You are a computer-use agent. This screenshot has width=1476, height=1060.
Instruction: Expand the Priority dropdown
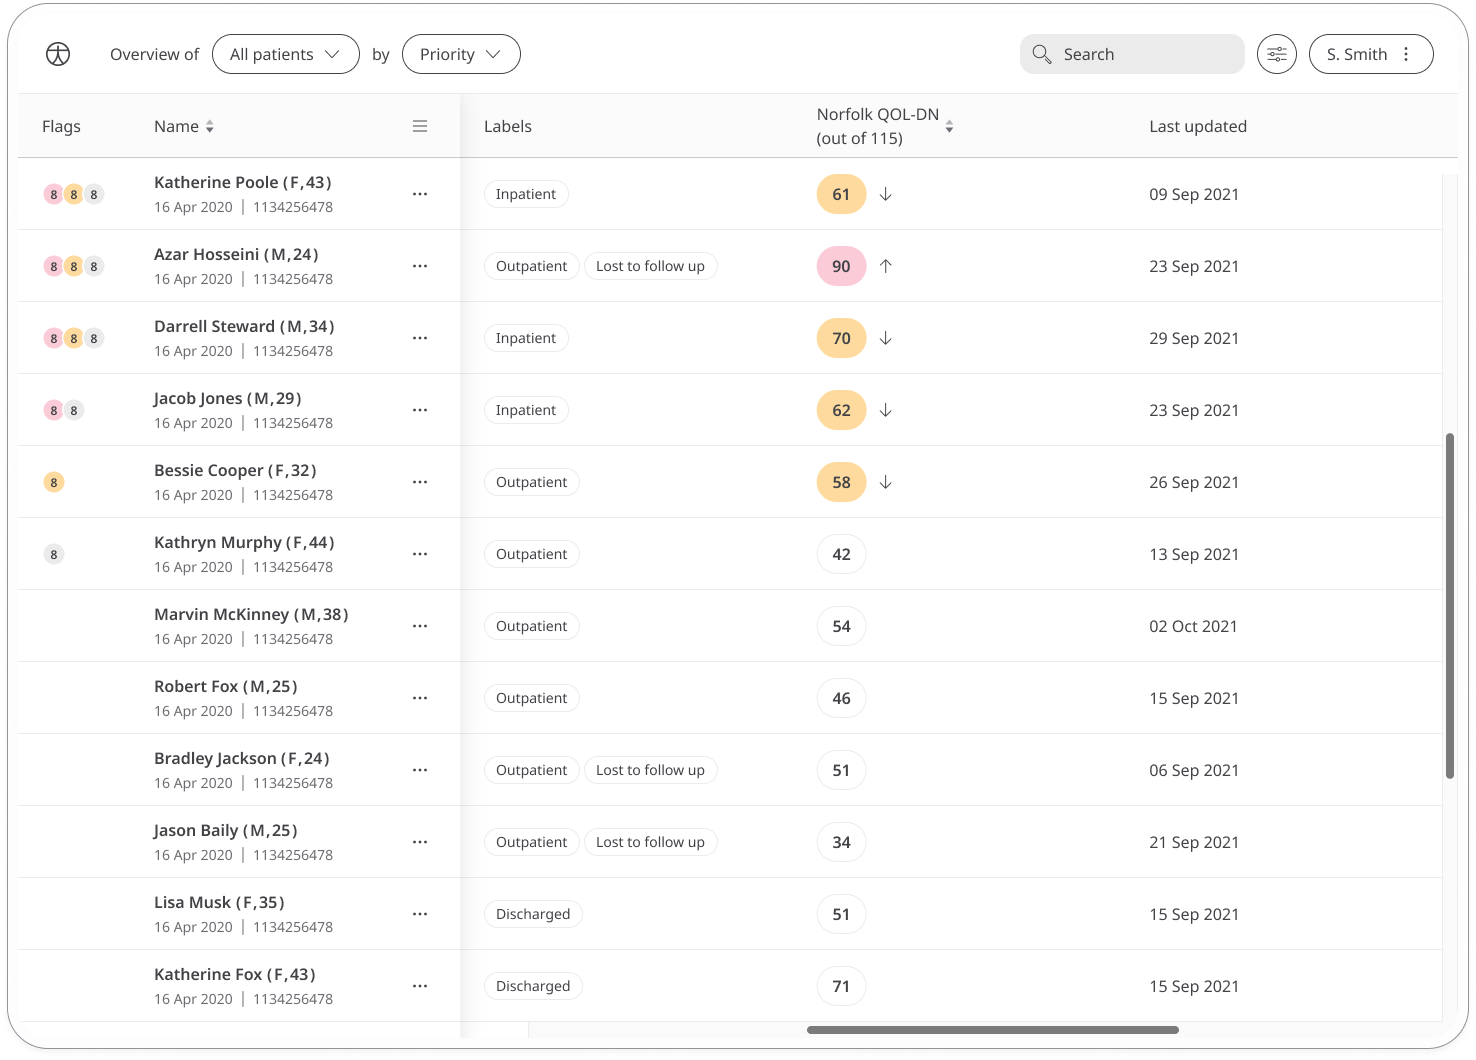coord(461,54)
